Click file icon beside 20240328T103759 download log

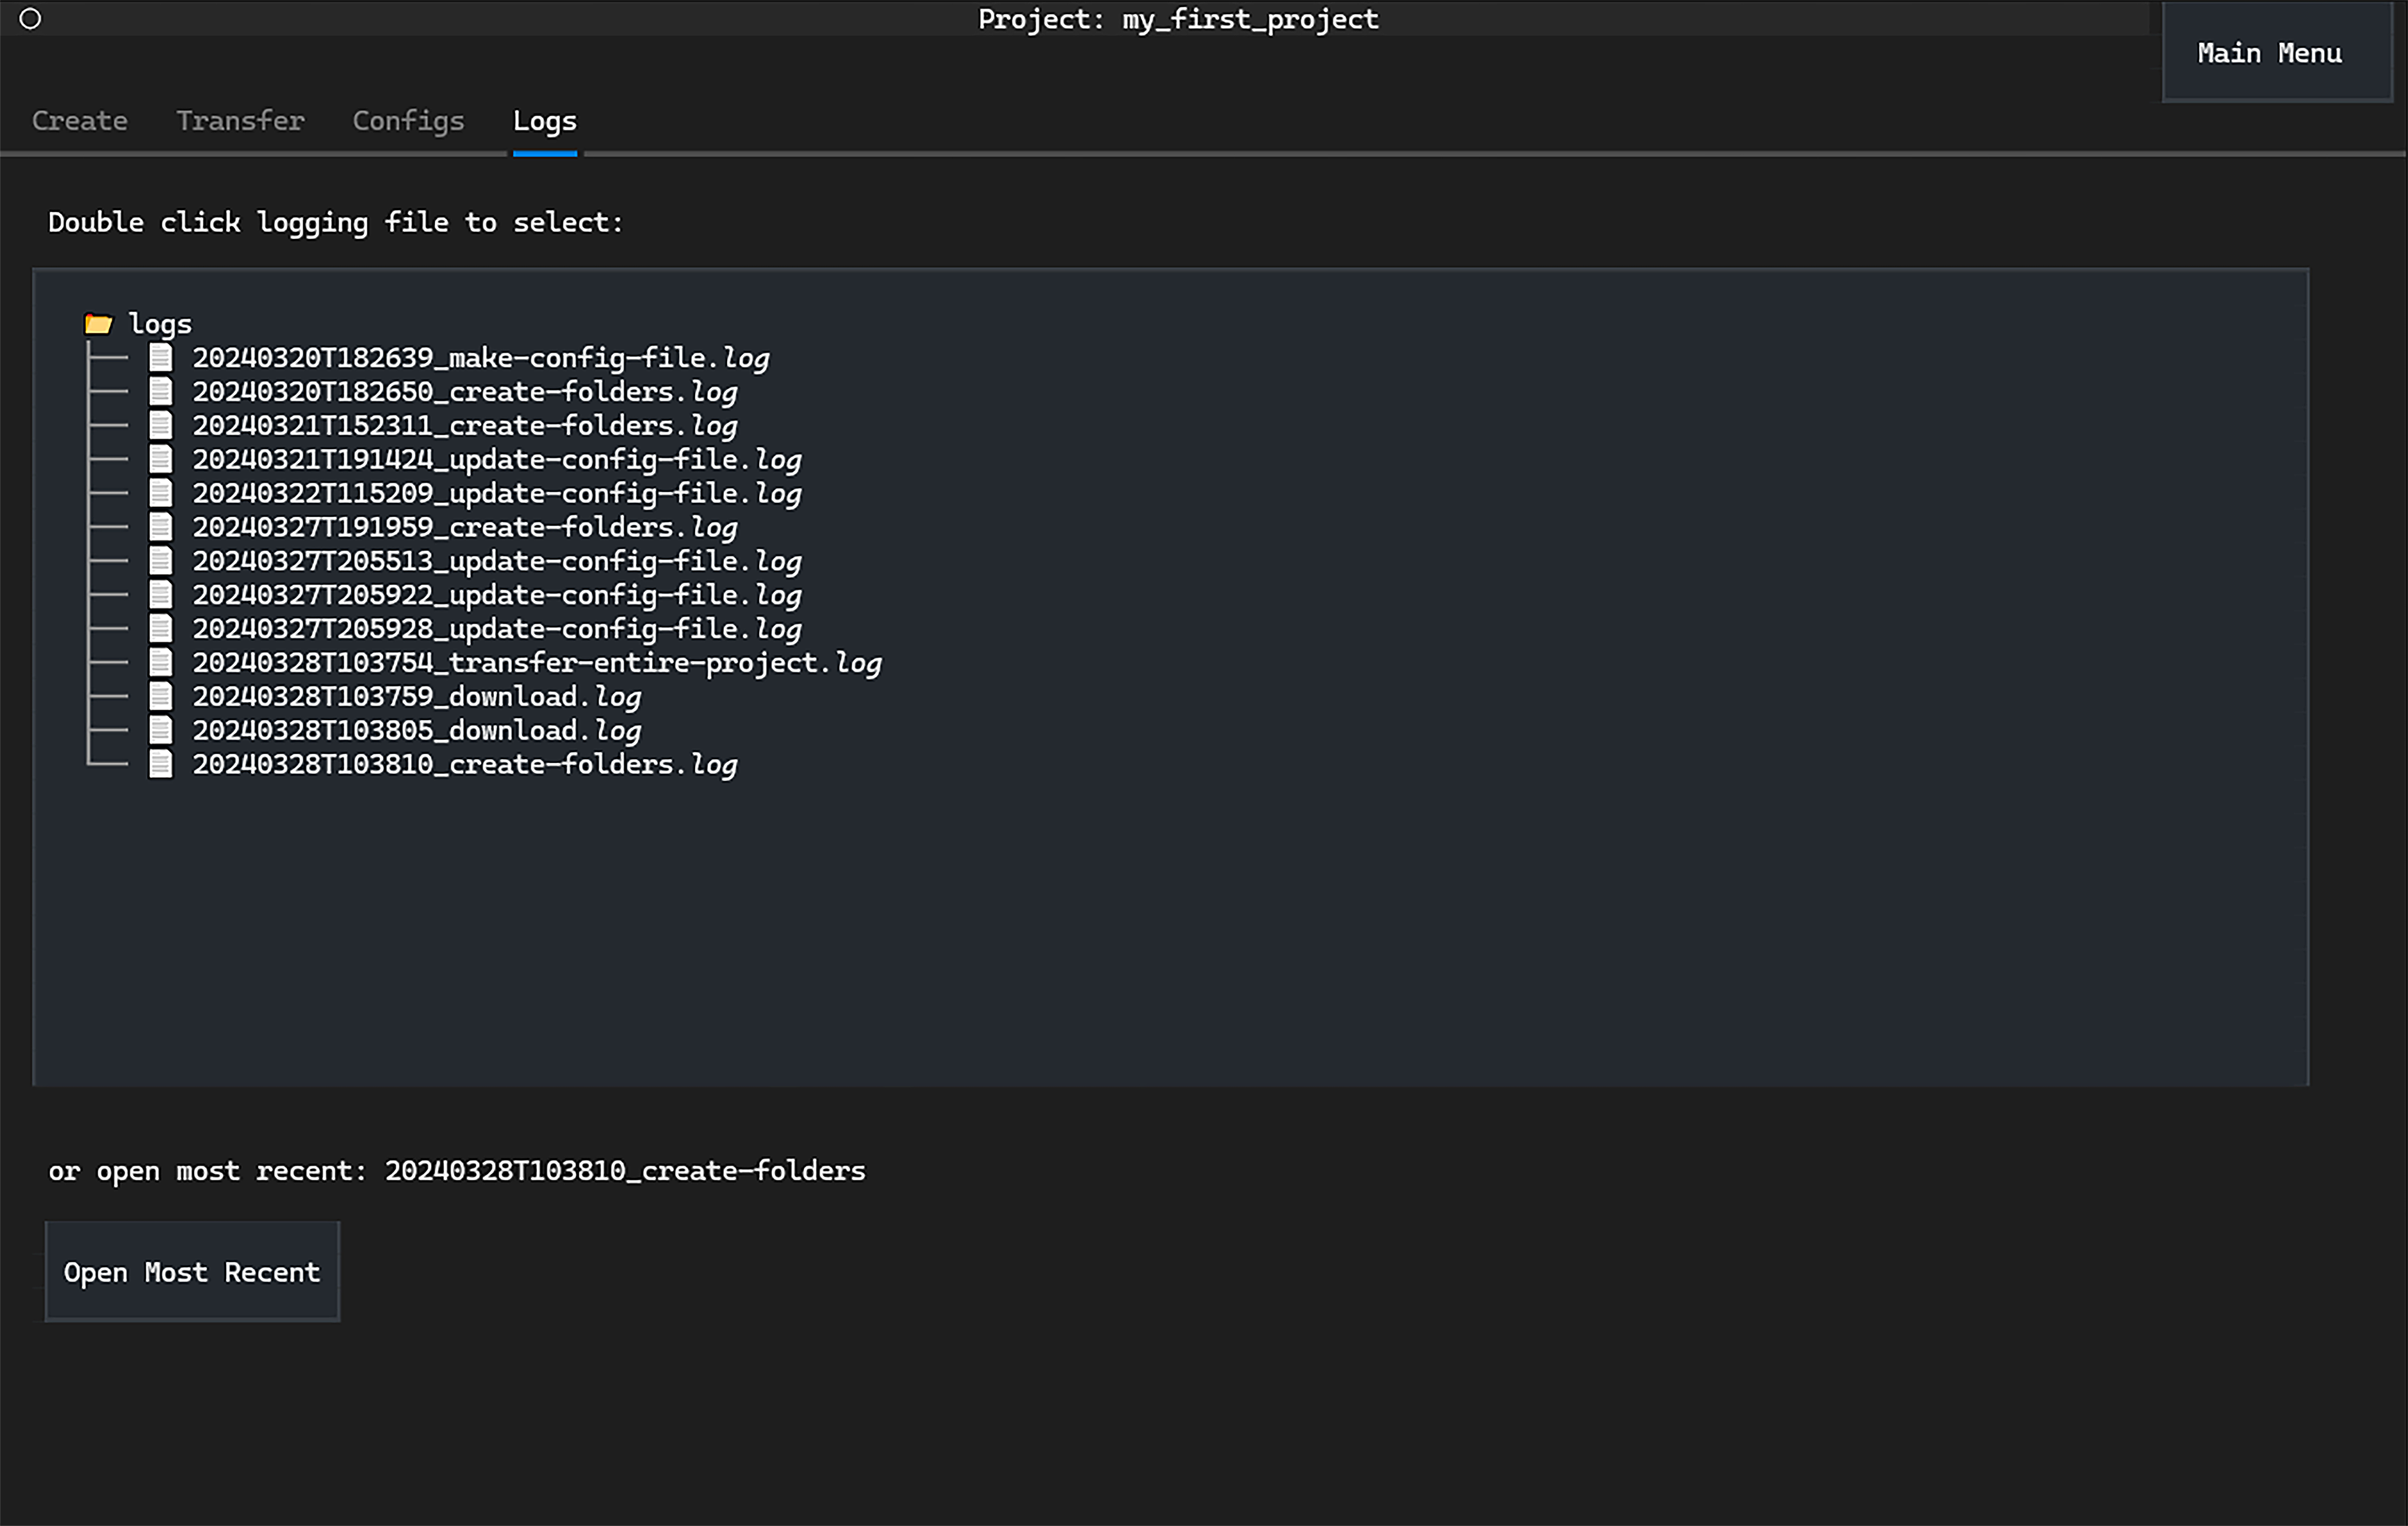click(161, 696)
